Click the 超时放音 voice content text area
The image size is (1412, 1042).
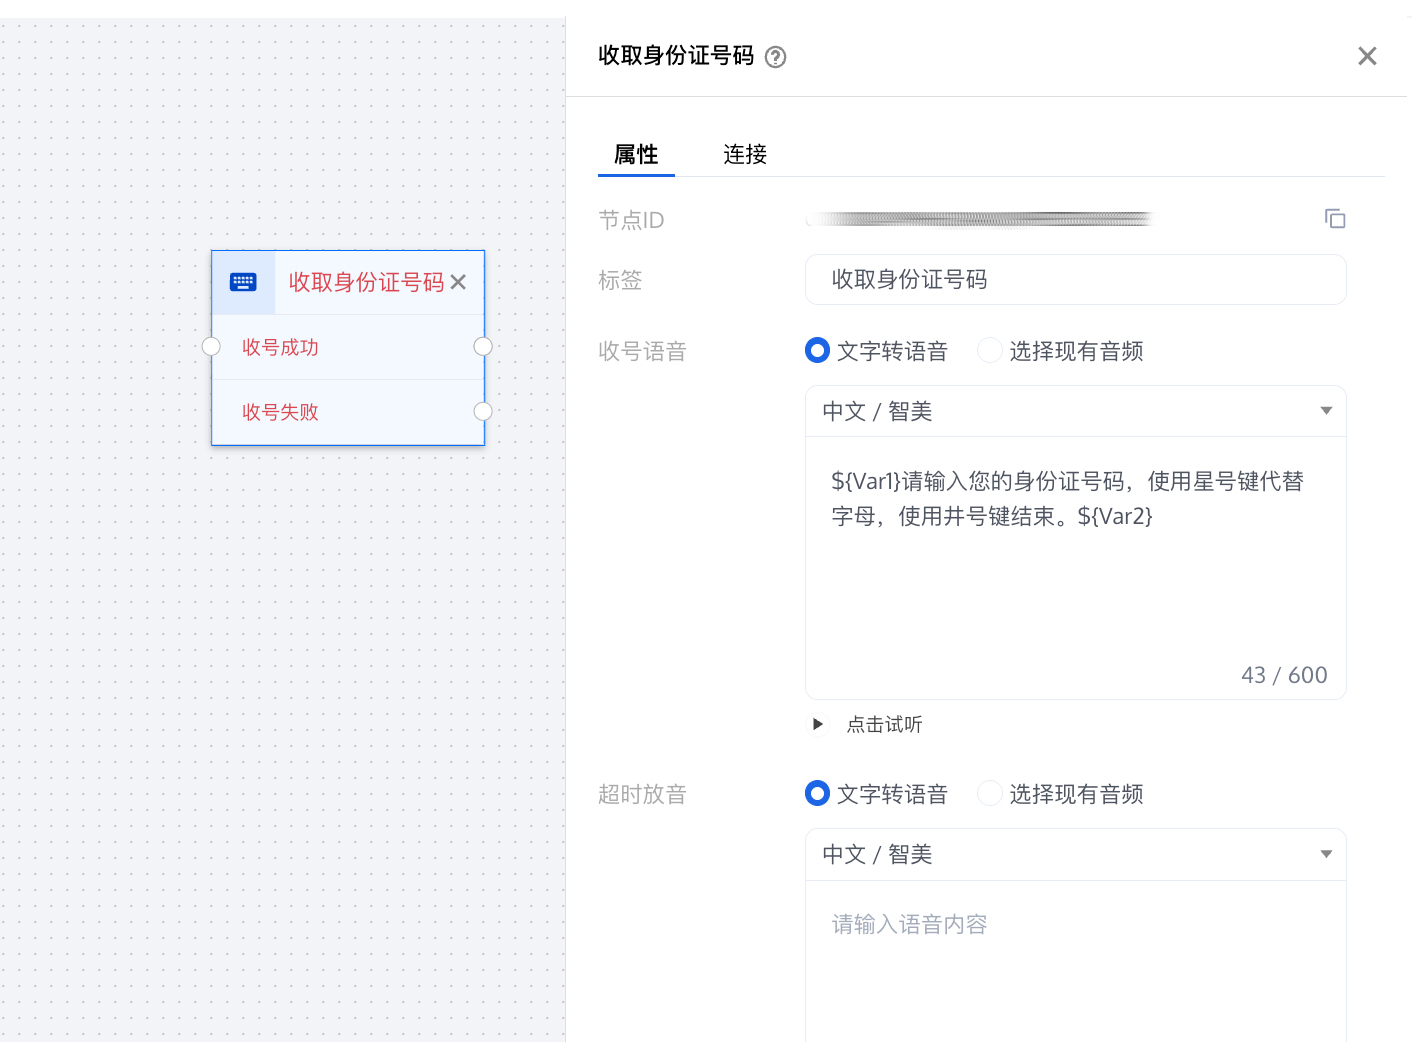[1075, 960]
